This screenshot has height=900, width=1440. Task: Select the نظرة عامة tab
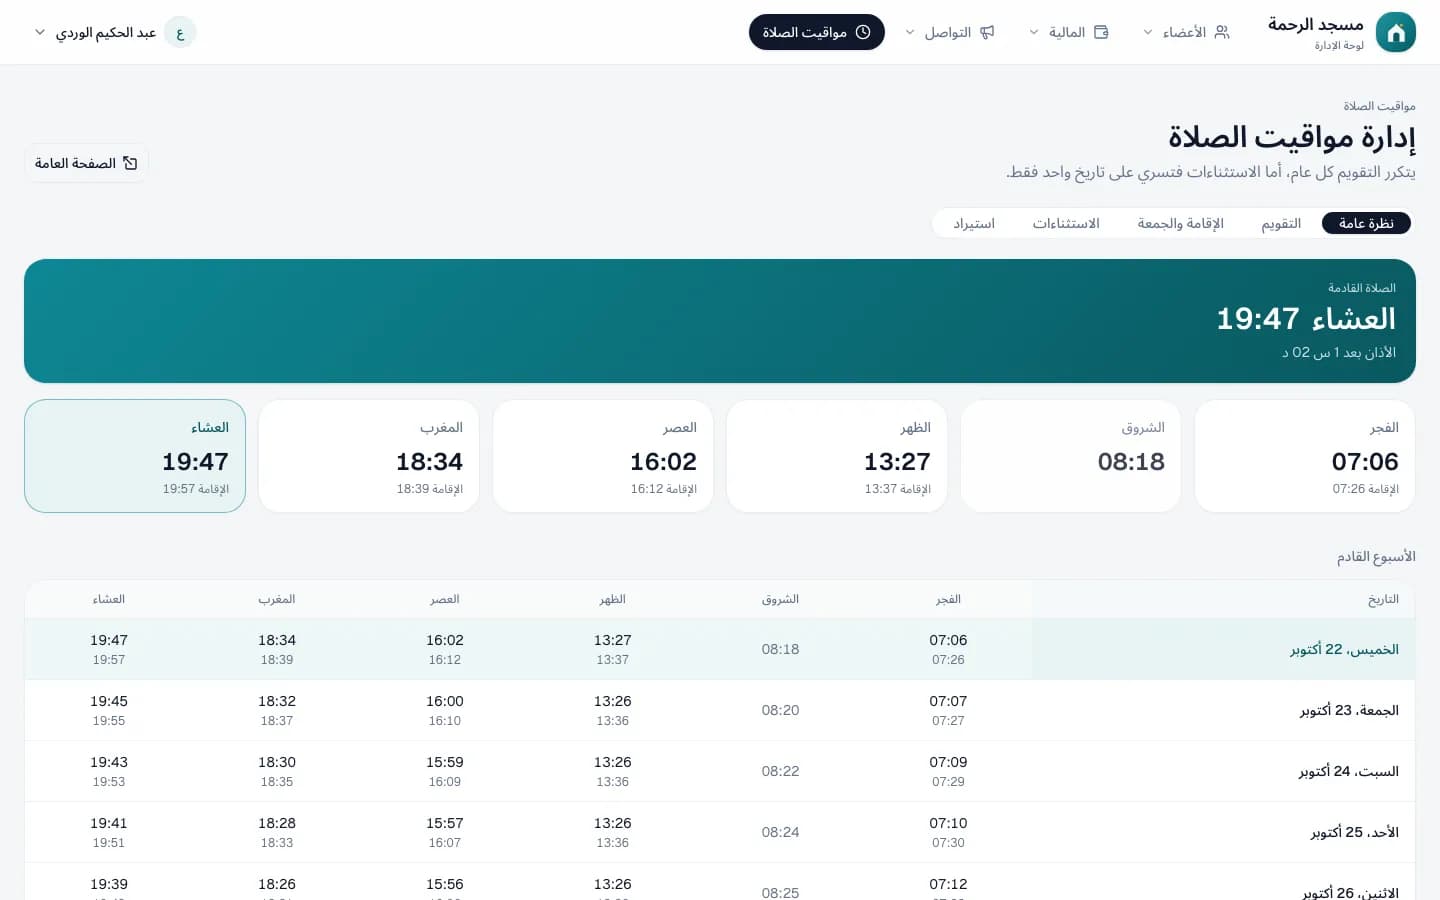(1366, 223)
